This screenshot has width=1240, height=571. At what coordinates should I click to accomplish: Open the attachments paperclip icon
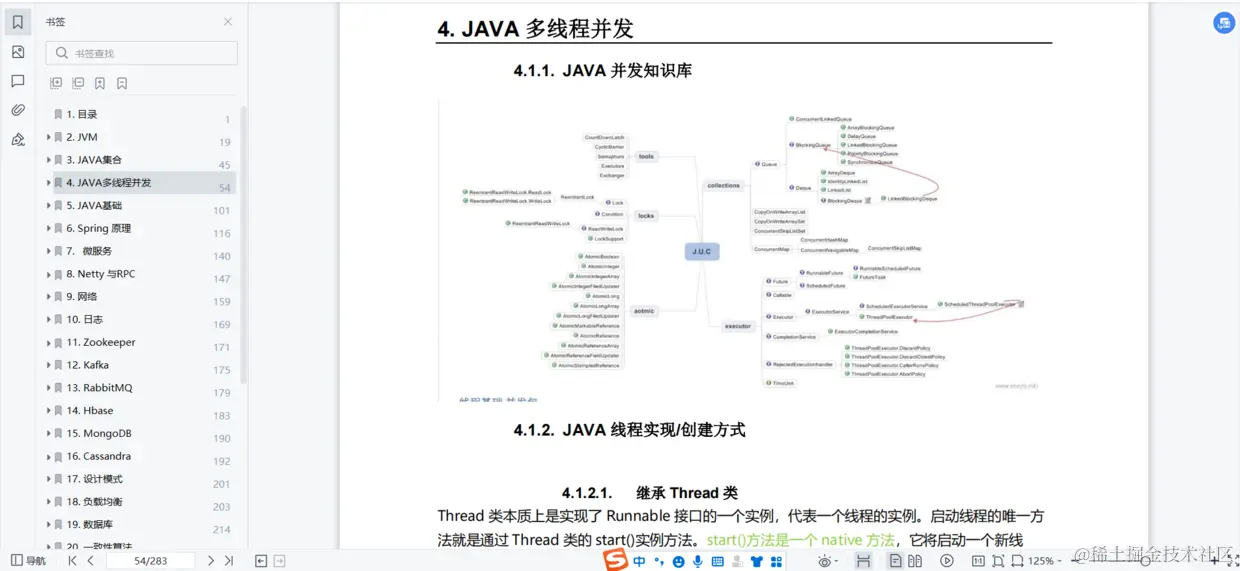coord(18,110)
